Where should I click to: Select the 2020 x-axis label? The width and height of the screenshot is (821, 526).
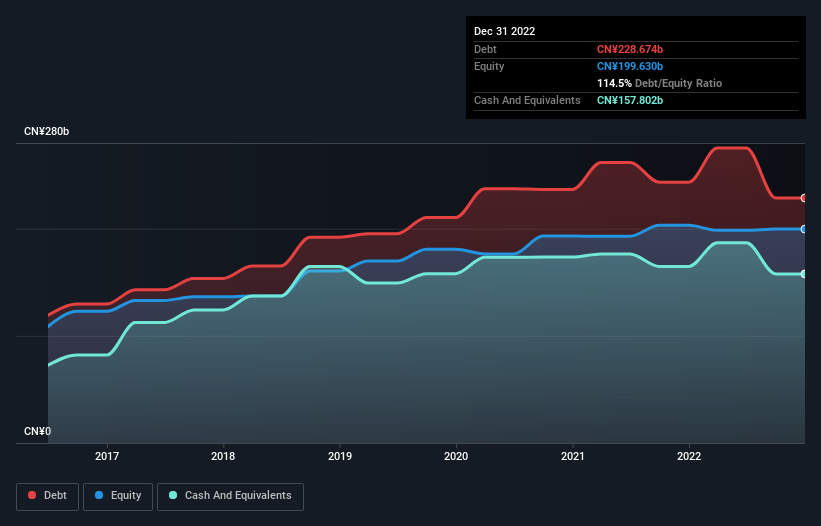(456, 456)
